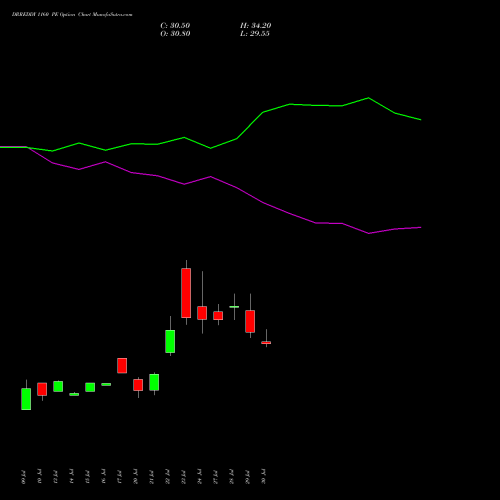Select the red candle with long upper wick
Screen dimensions: 500x500
click(202, 313)
